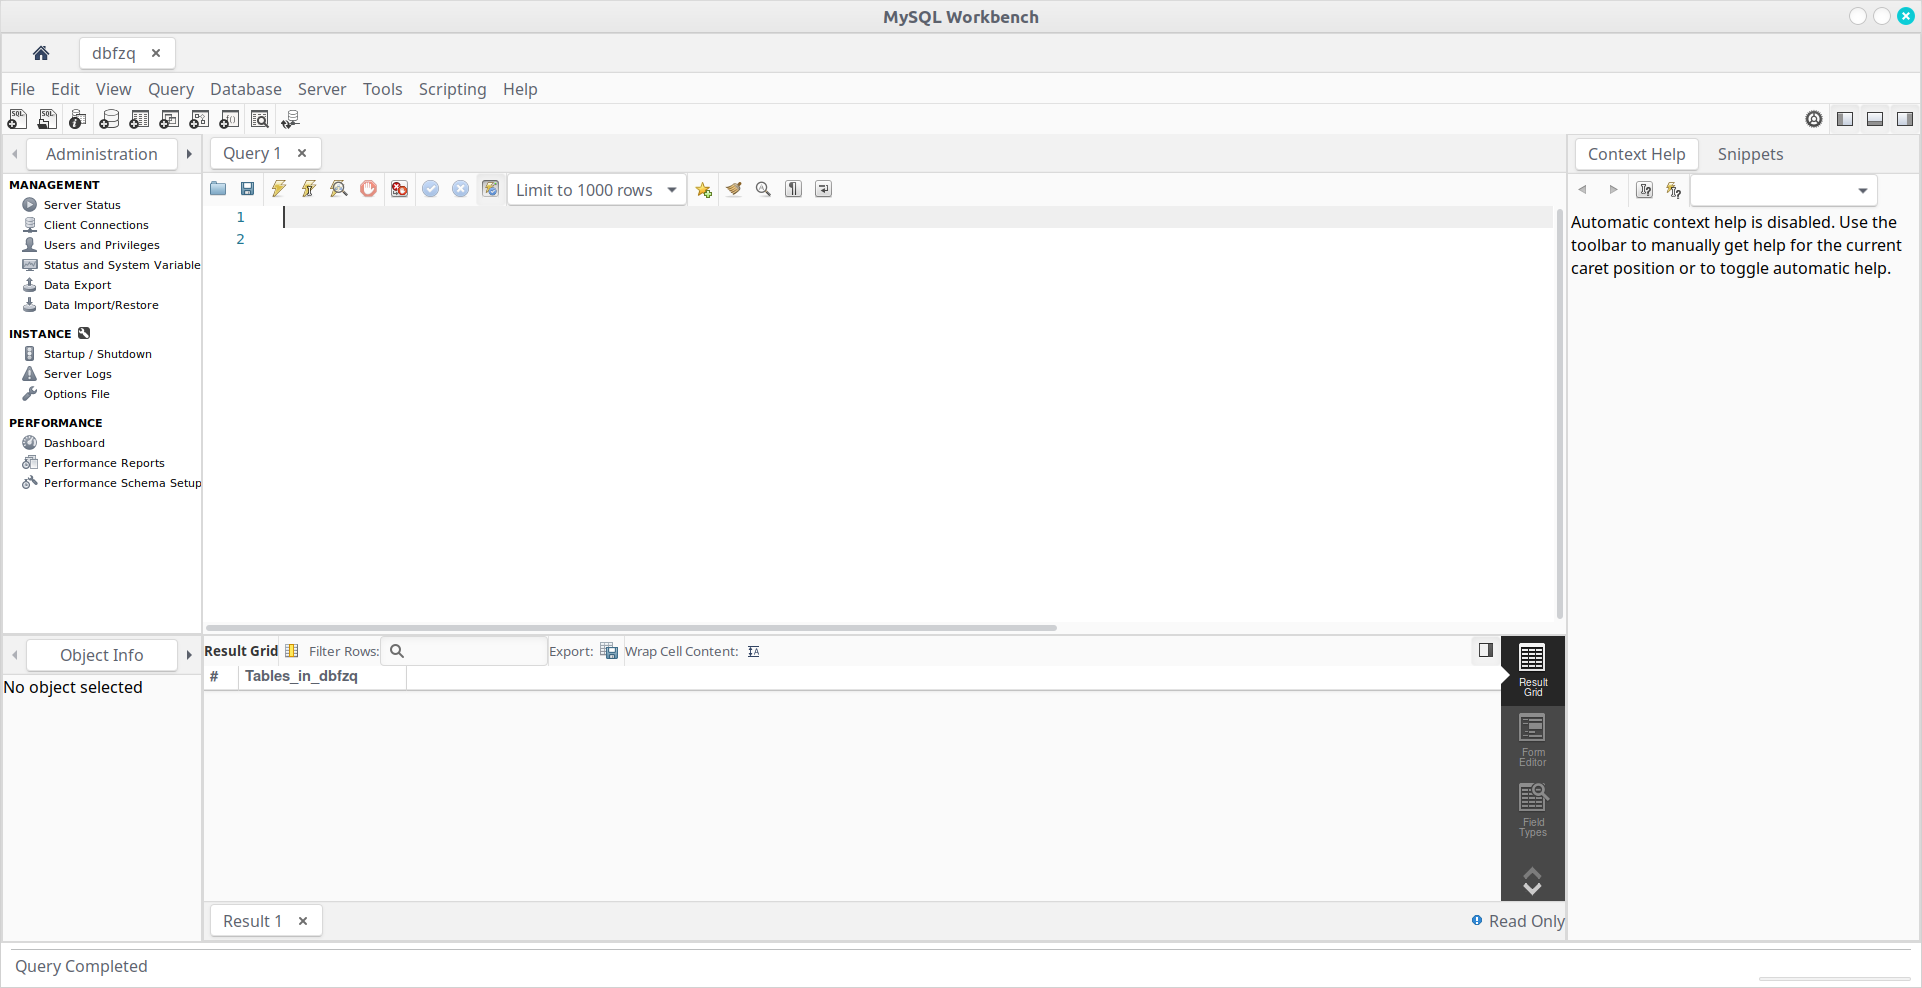
Task: Toggle the left sidebar panel visibility
Action: (x=1845, y=119)
